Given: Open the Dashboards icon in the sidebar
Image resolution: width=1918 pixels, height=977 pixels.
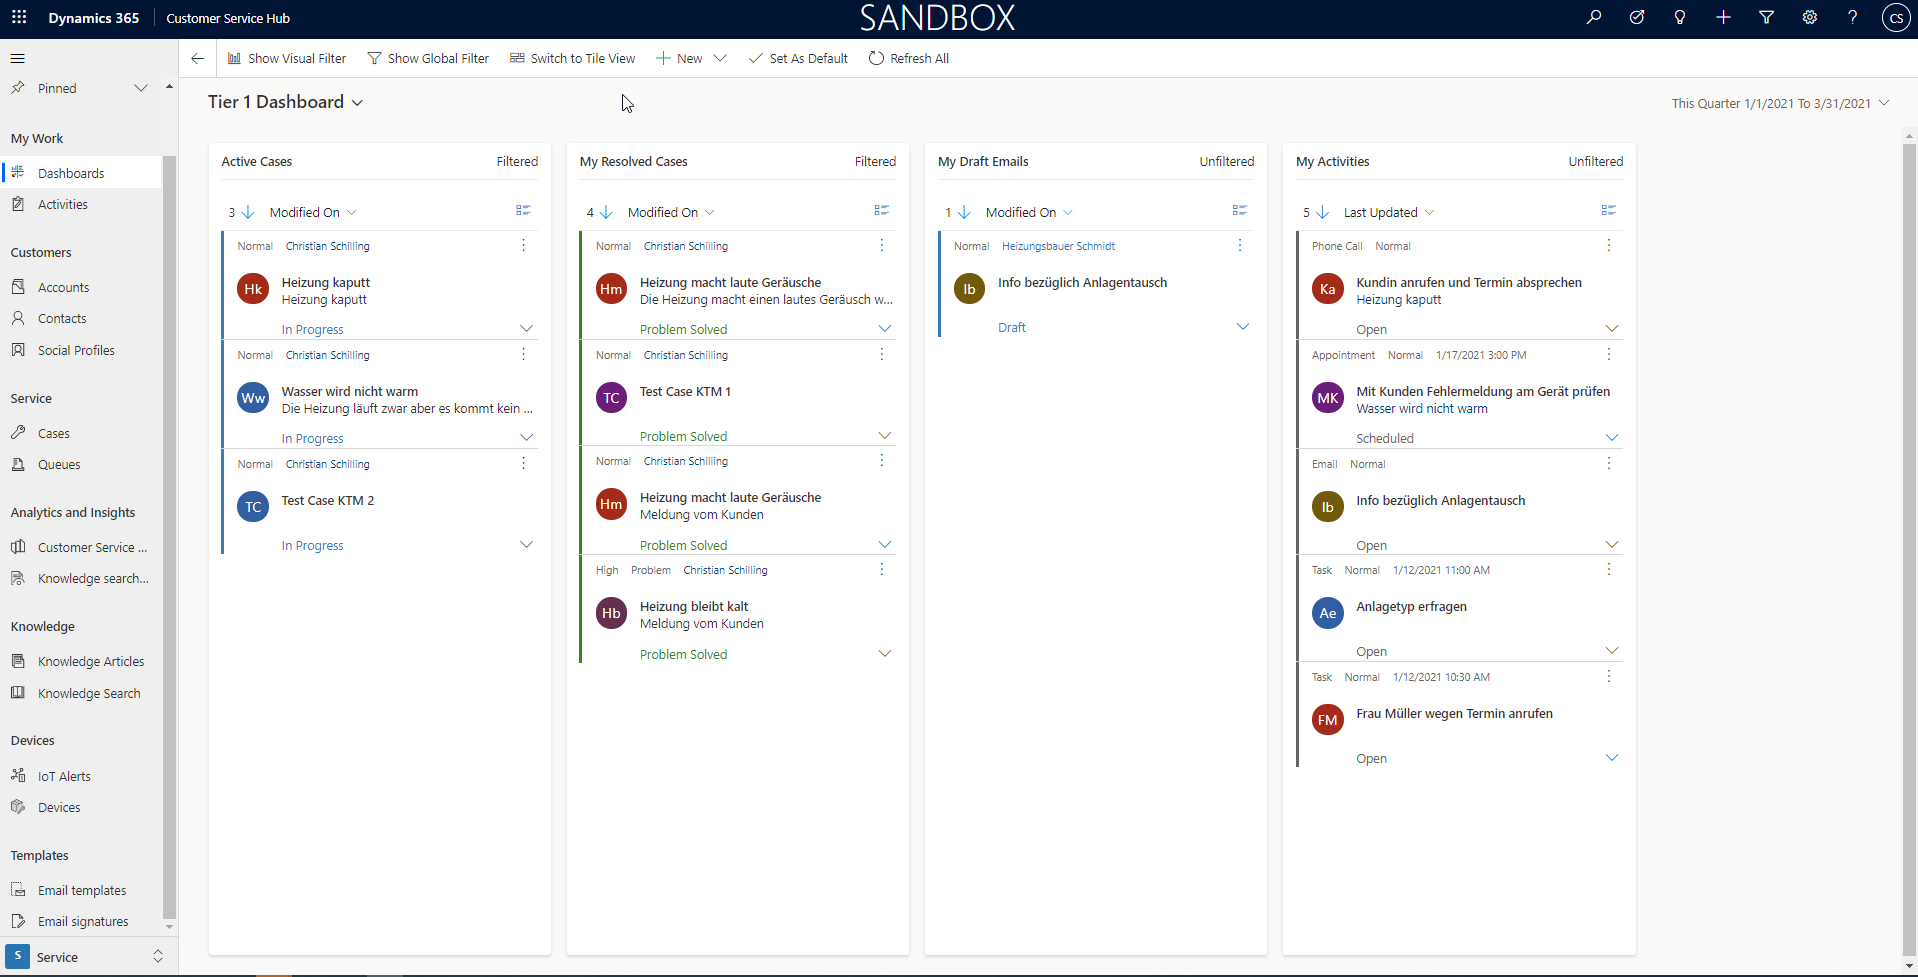Looking at the screenshot, I should 18,172.
